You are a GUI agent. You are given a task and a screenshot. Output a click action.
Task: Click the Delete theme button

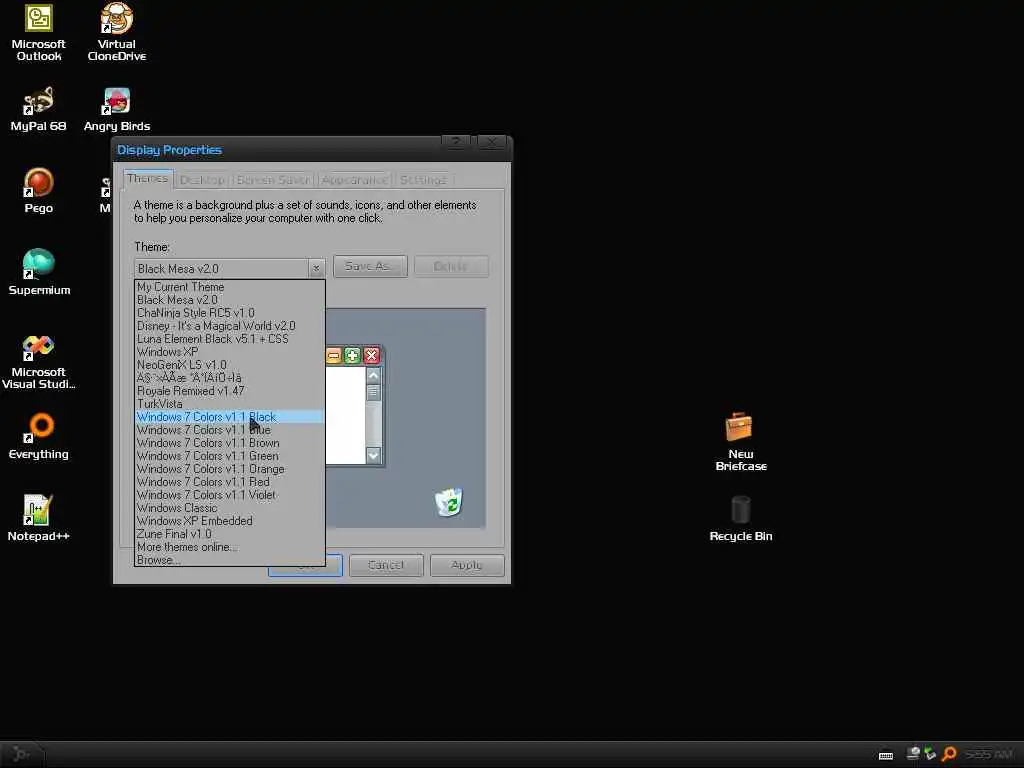pyautogui.click(x=451, y=266)
